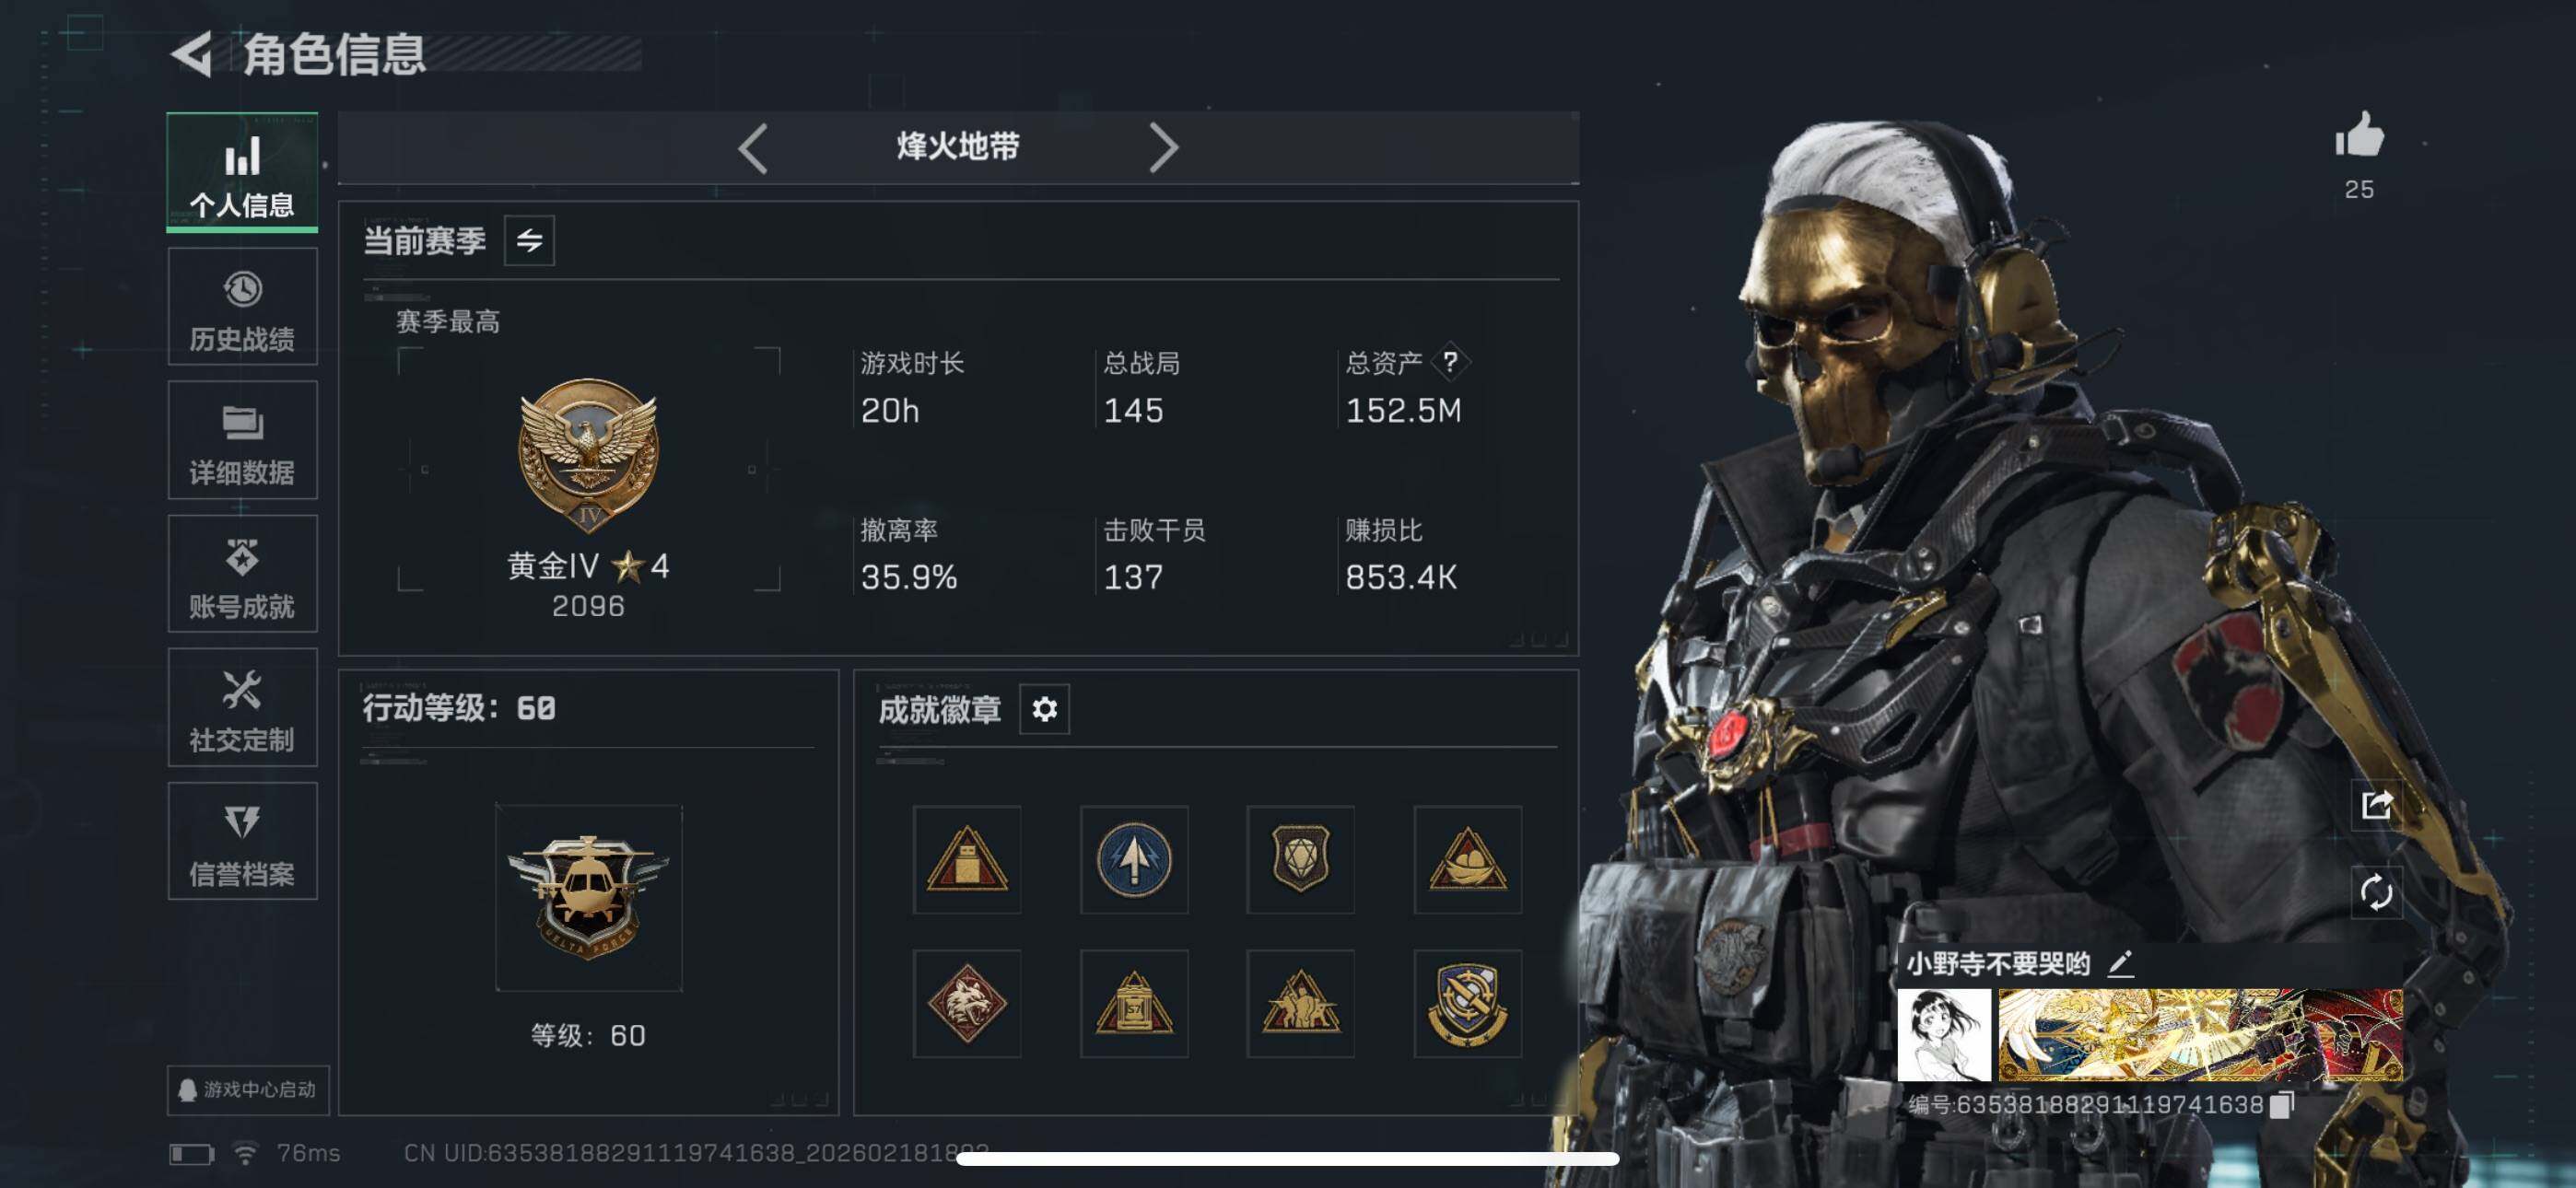Open the 成就徽章 settings gear
The height and width of the screenshot is (1188, 2576).
tap(1044, 709)
